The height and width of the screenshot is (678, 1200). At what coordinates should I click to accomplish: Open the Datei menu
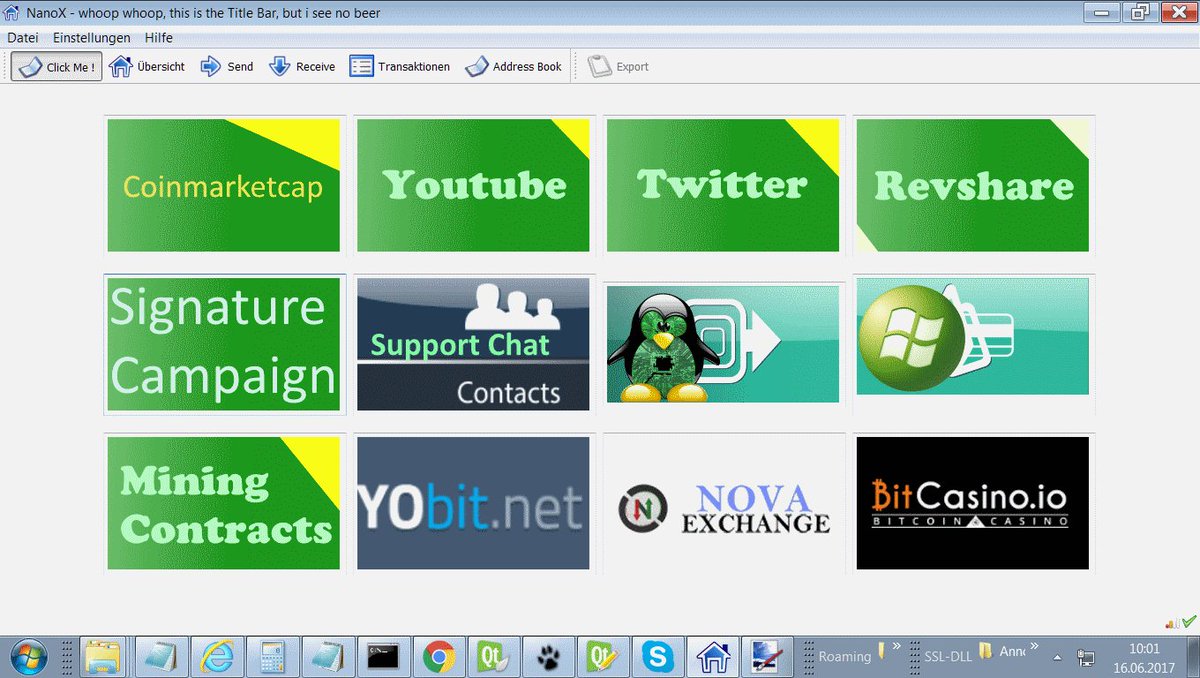pyautogui.click(x=23, y=38)
